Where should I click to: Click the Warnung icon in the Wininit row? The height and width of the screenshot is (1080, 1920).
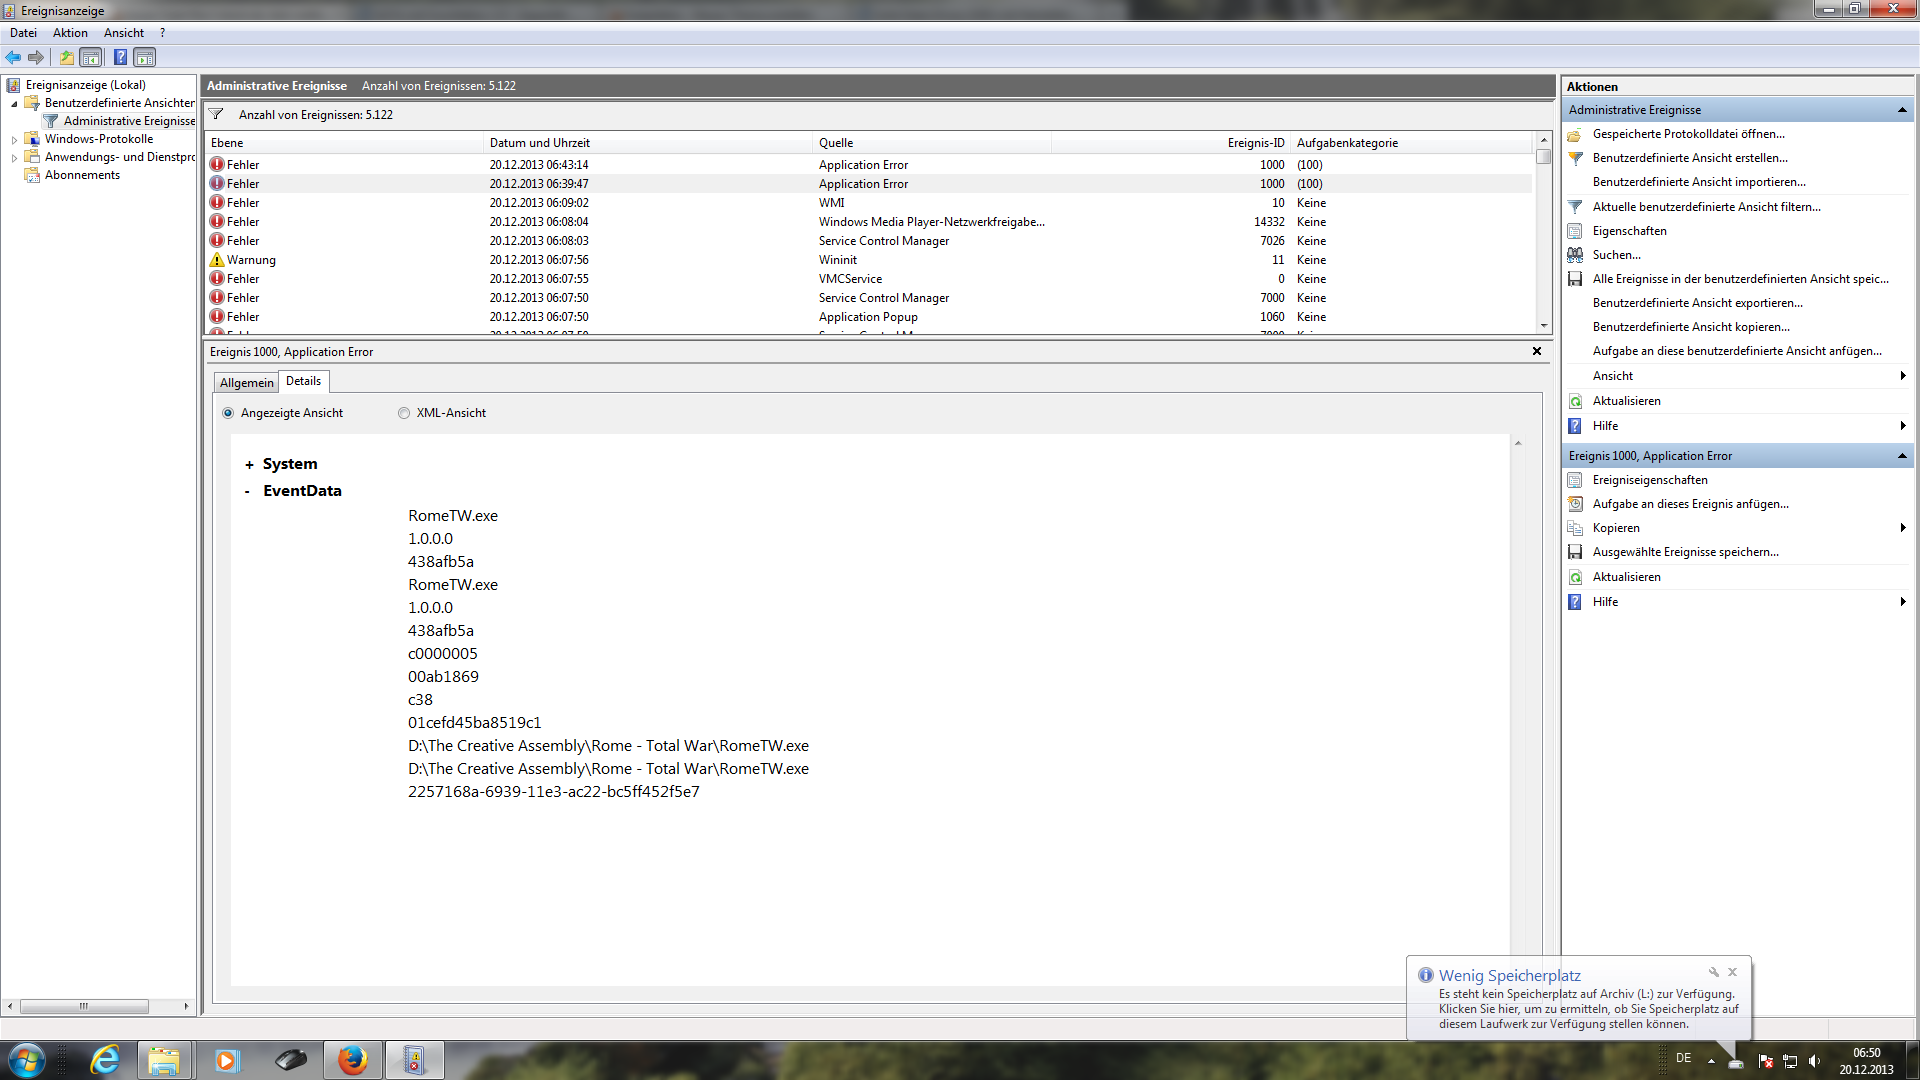(x=217, y=260)
